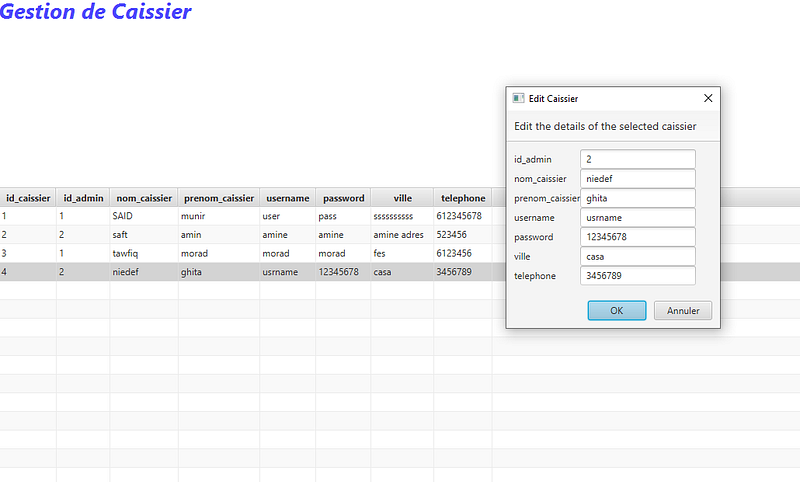This screenshot has width=800, height=482.
Task: Click the Annuler button
Action: pyautogui.click(x=683, y=311)
